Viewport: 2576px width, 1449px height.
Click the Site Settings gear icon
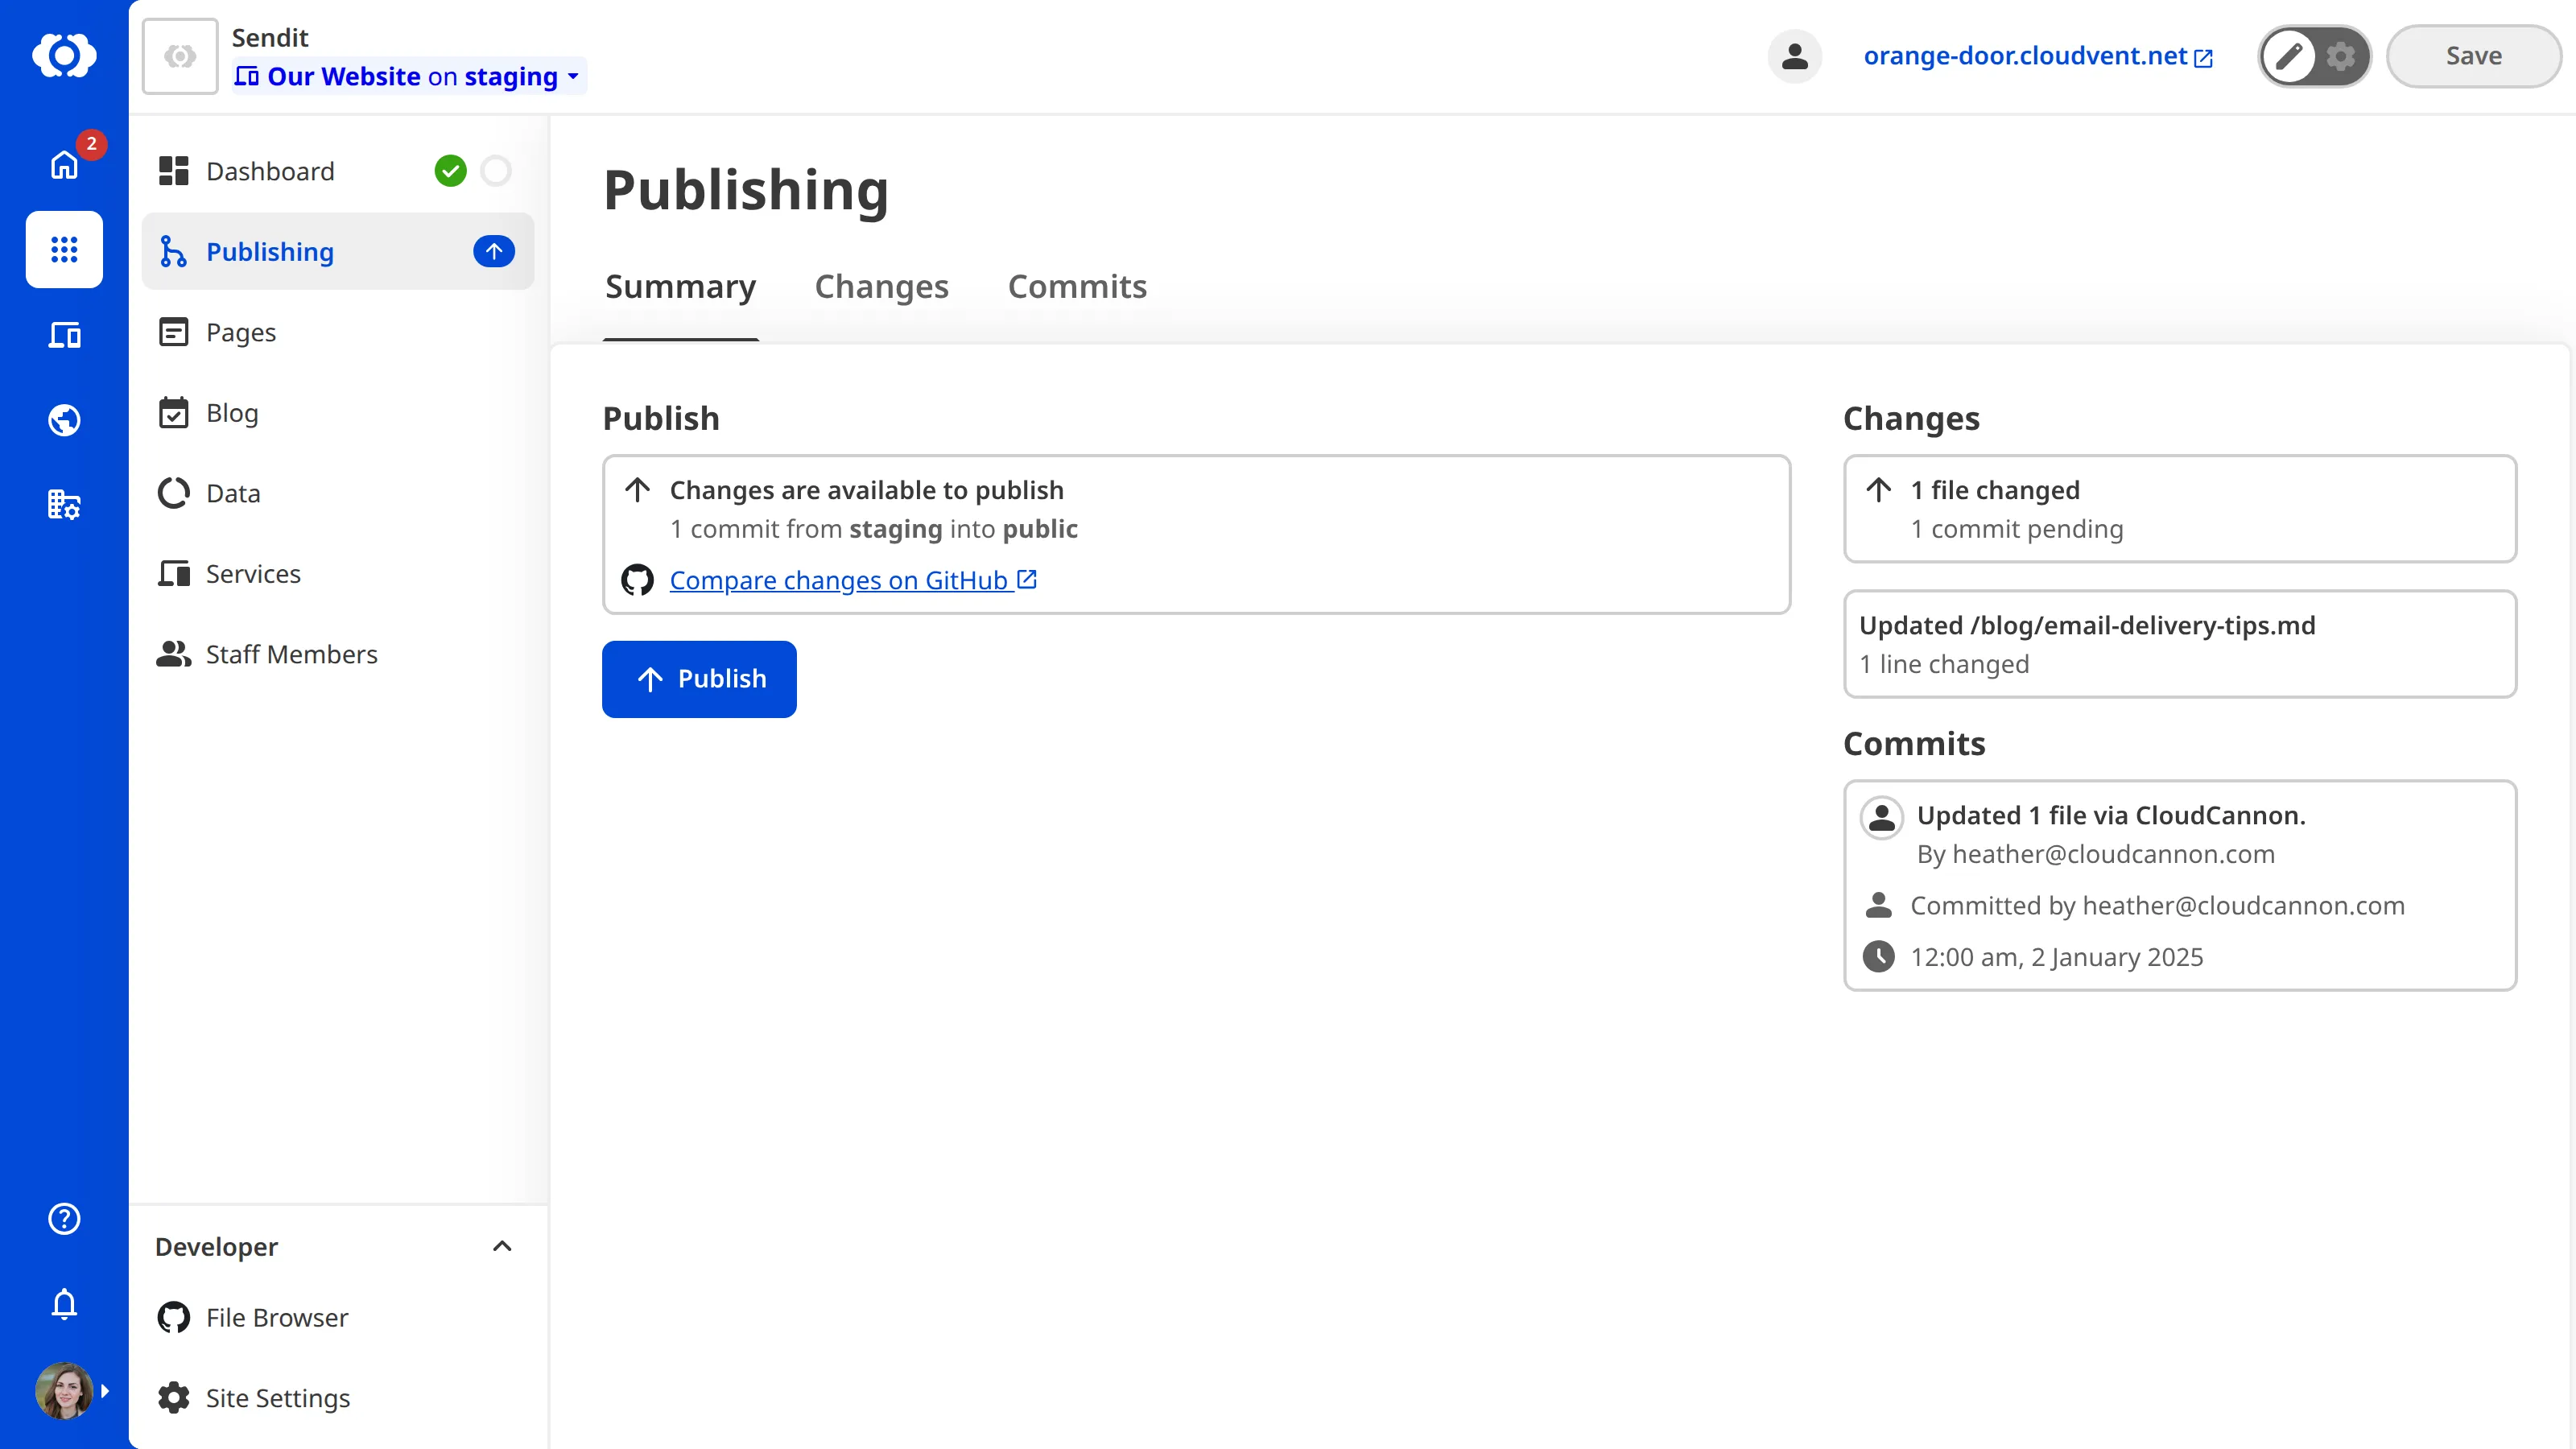click(173, 1398)
